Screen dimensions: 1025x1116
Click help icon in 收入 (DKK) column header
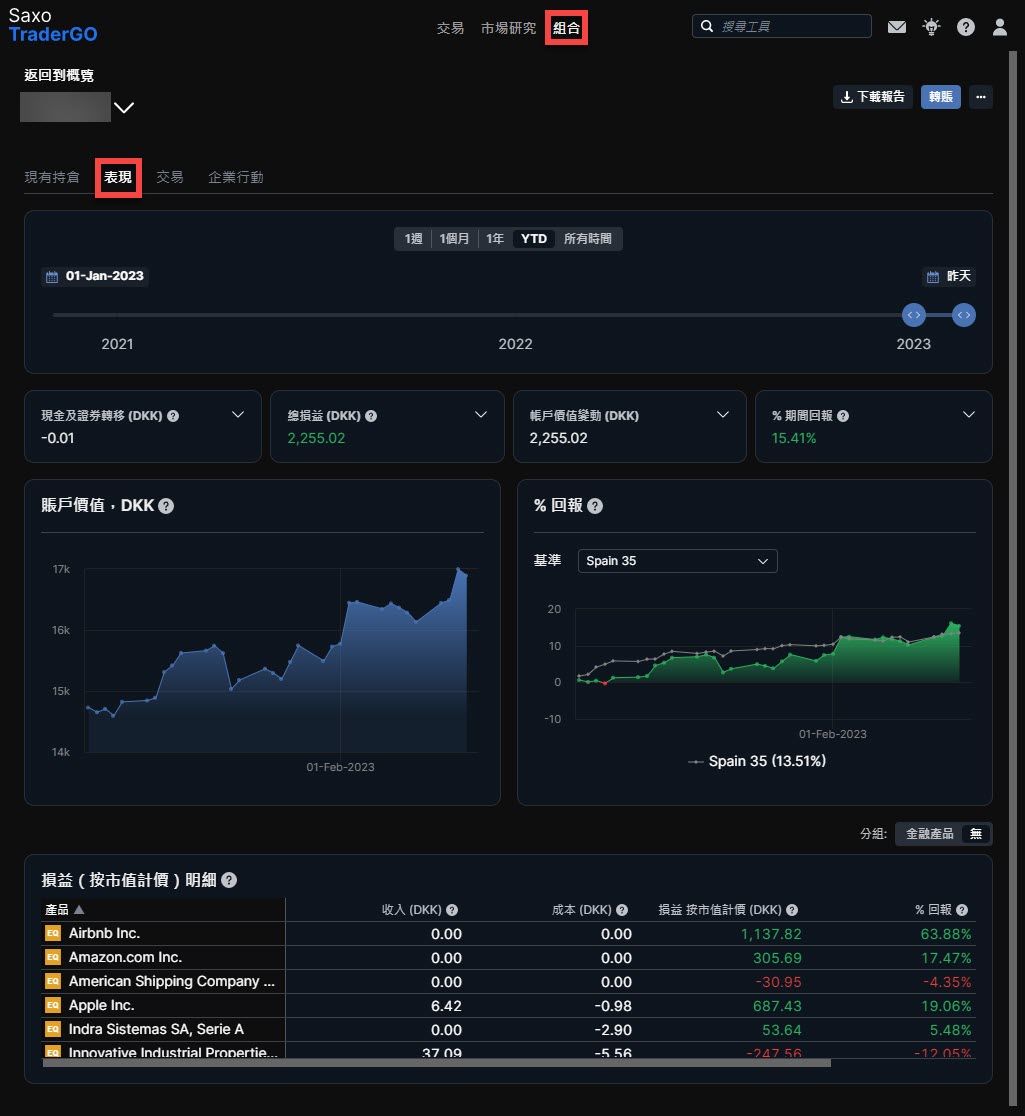coord(452,910)
